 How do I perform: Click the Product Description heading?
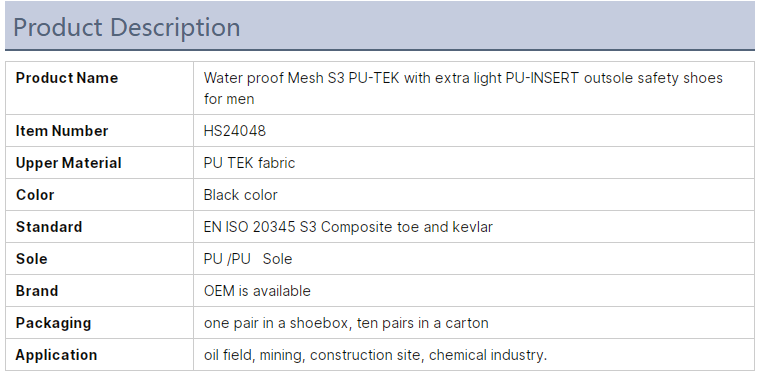[126, 27]
